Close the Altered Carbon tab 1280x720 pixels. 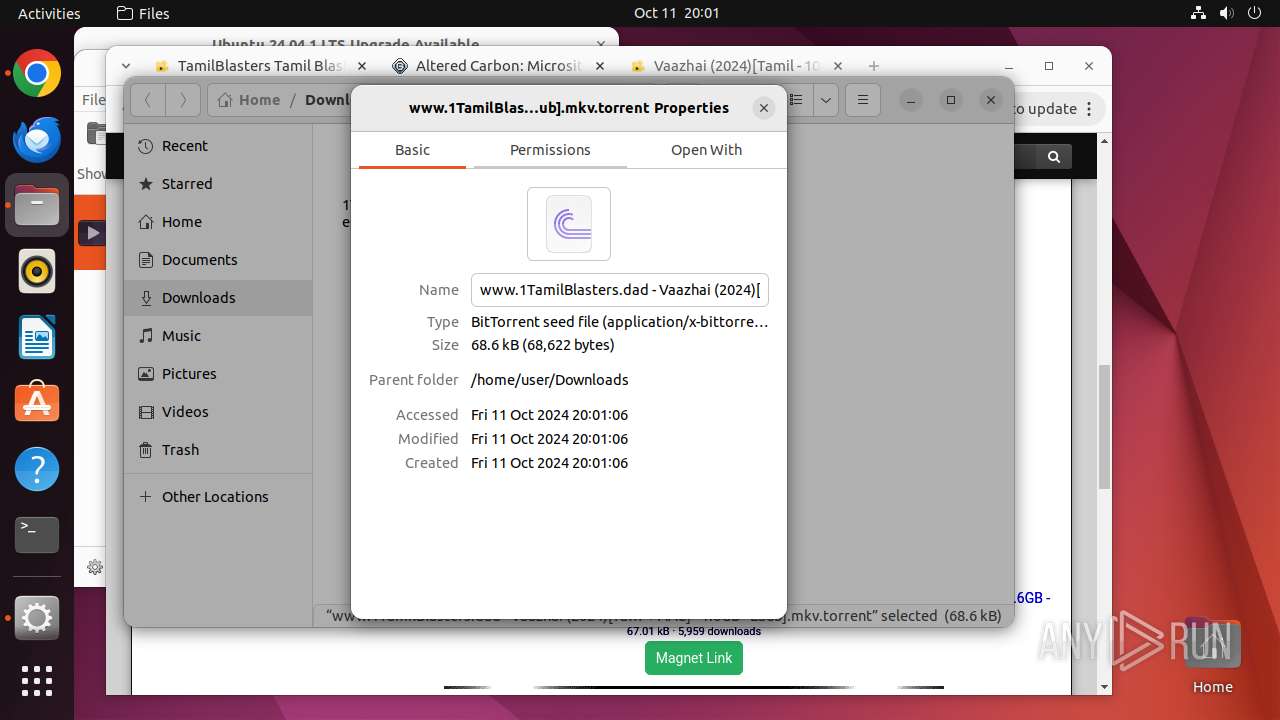point(600,66)
